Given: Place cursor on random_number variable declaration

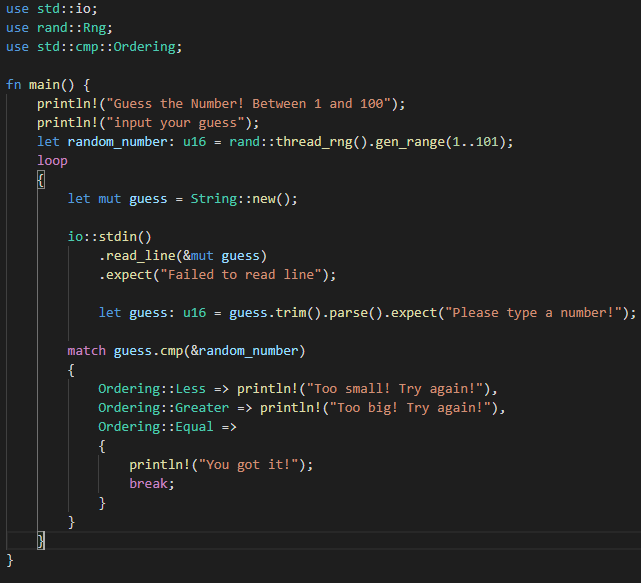Looking at the screenshot, I should coord(118,142).
